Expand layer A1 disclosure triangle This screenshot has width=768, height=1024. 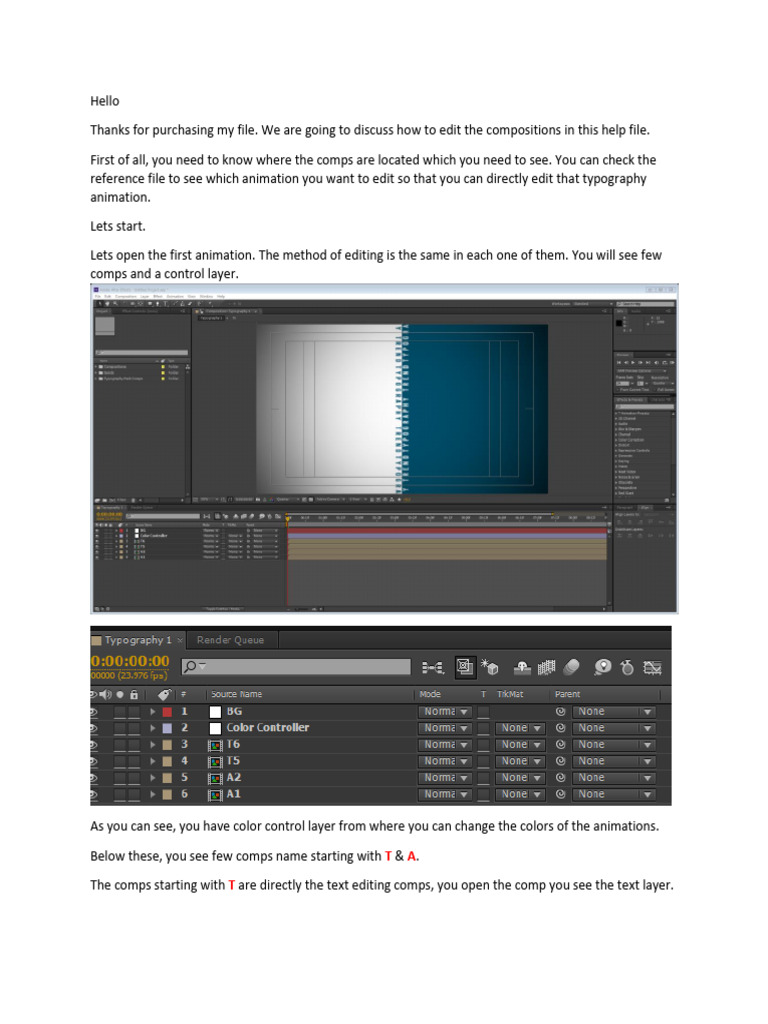coord(153,794)
